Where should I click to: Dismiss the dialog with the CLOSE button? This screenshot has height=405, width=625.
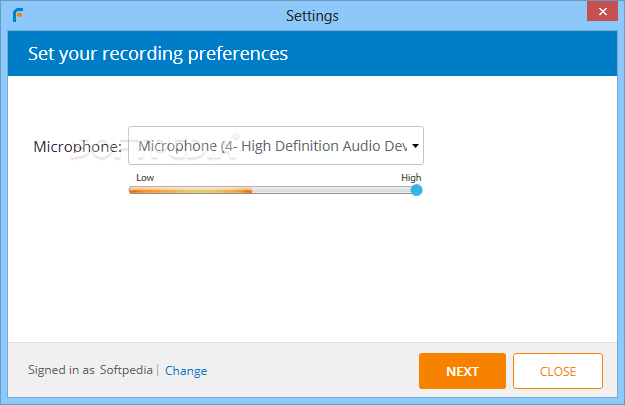558,371
